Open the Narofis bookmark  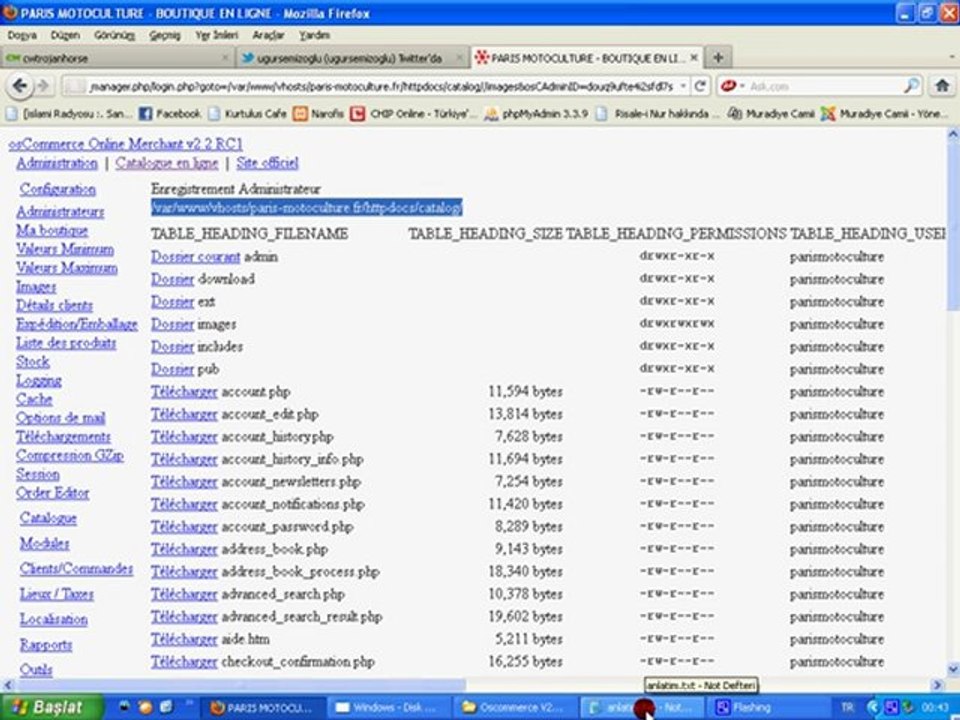(x=318, y=114)
